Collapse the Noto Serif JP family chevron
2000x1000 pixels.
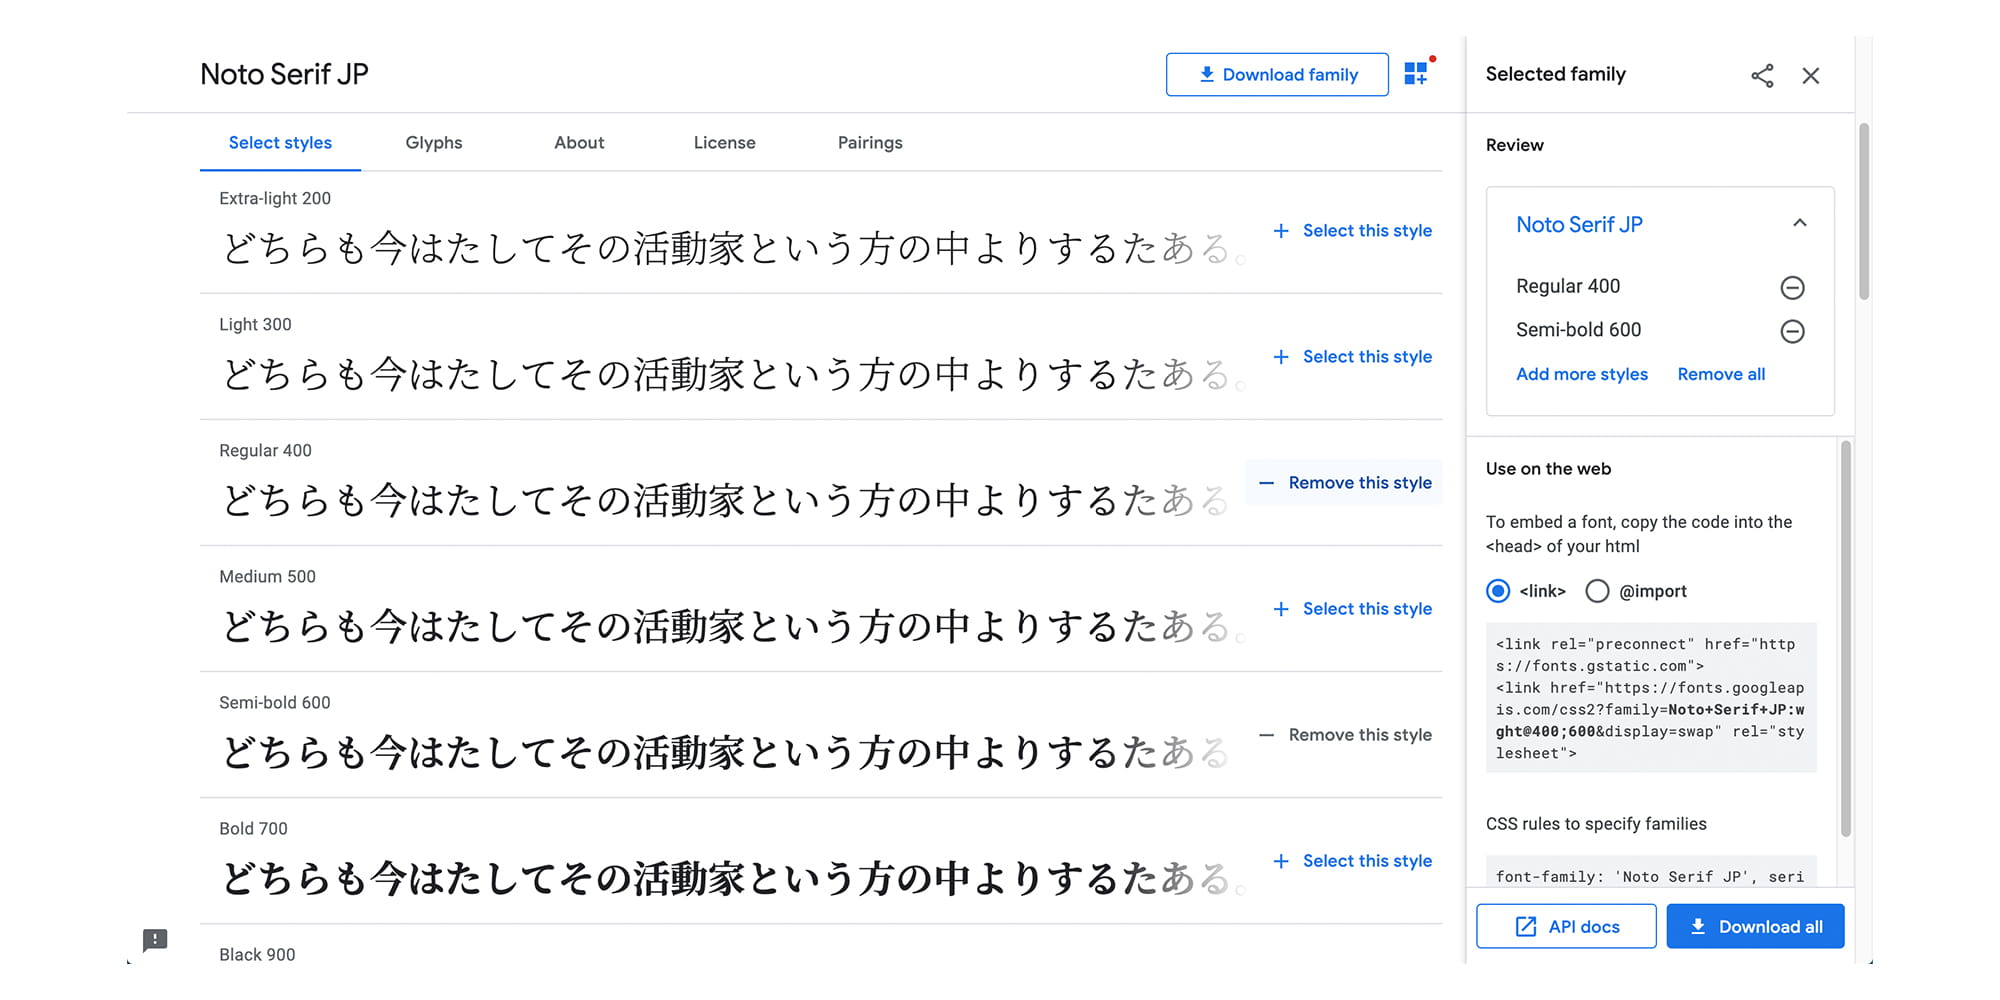click(x=1800, y=223)
